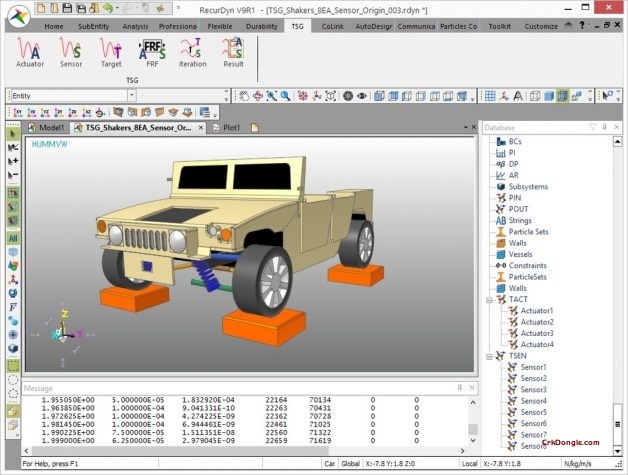Switch to the SubEntity ribbon tab
Viewport: 628px width, 475px height.
point(93,26)
